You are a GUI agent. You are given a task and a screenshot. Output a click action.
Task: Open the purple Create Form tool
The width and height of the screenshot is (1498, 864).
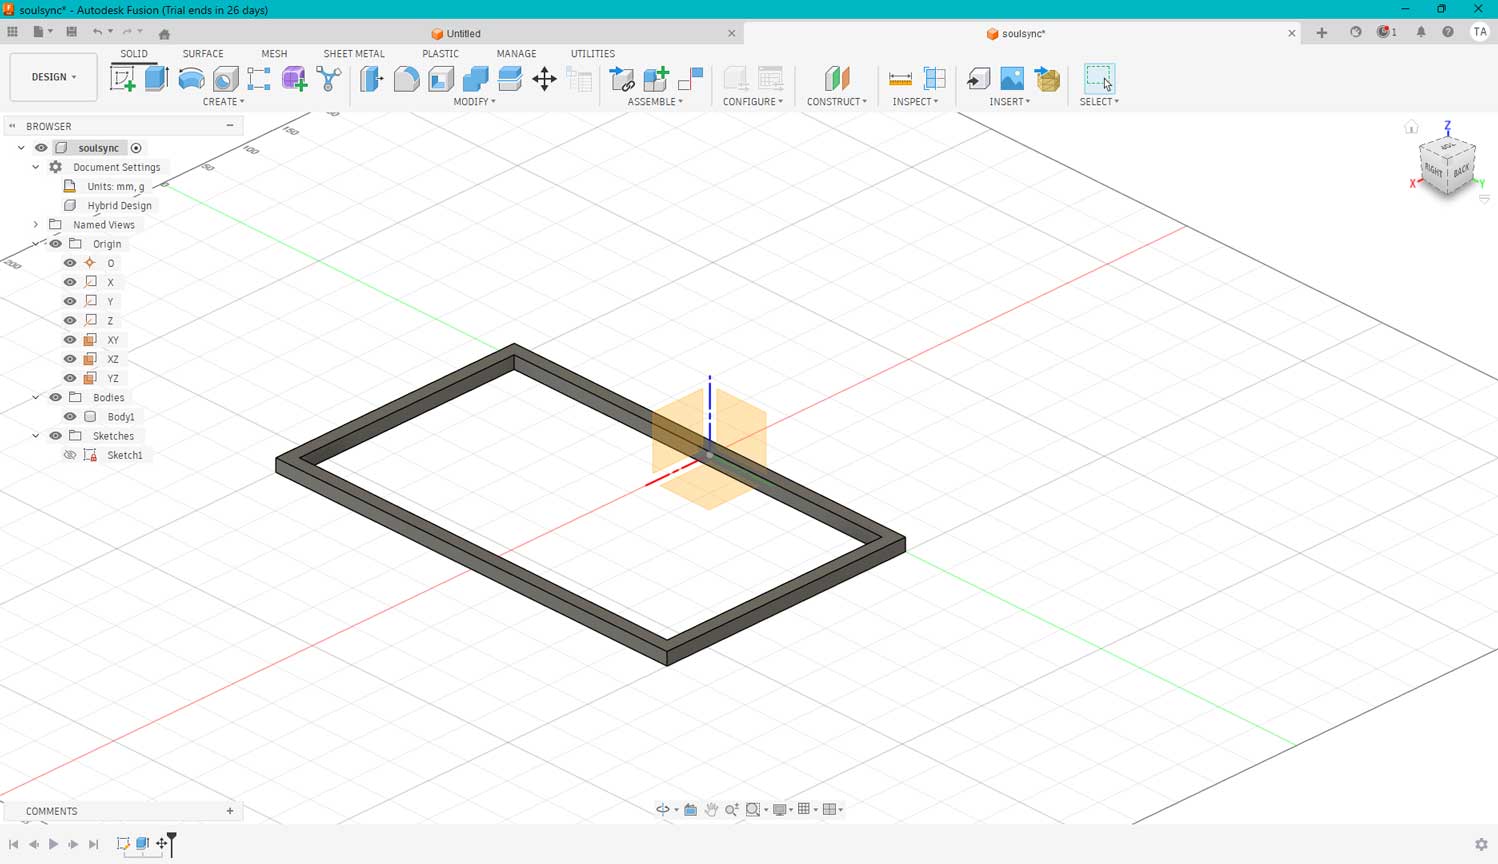click(x=294, y=79)
